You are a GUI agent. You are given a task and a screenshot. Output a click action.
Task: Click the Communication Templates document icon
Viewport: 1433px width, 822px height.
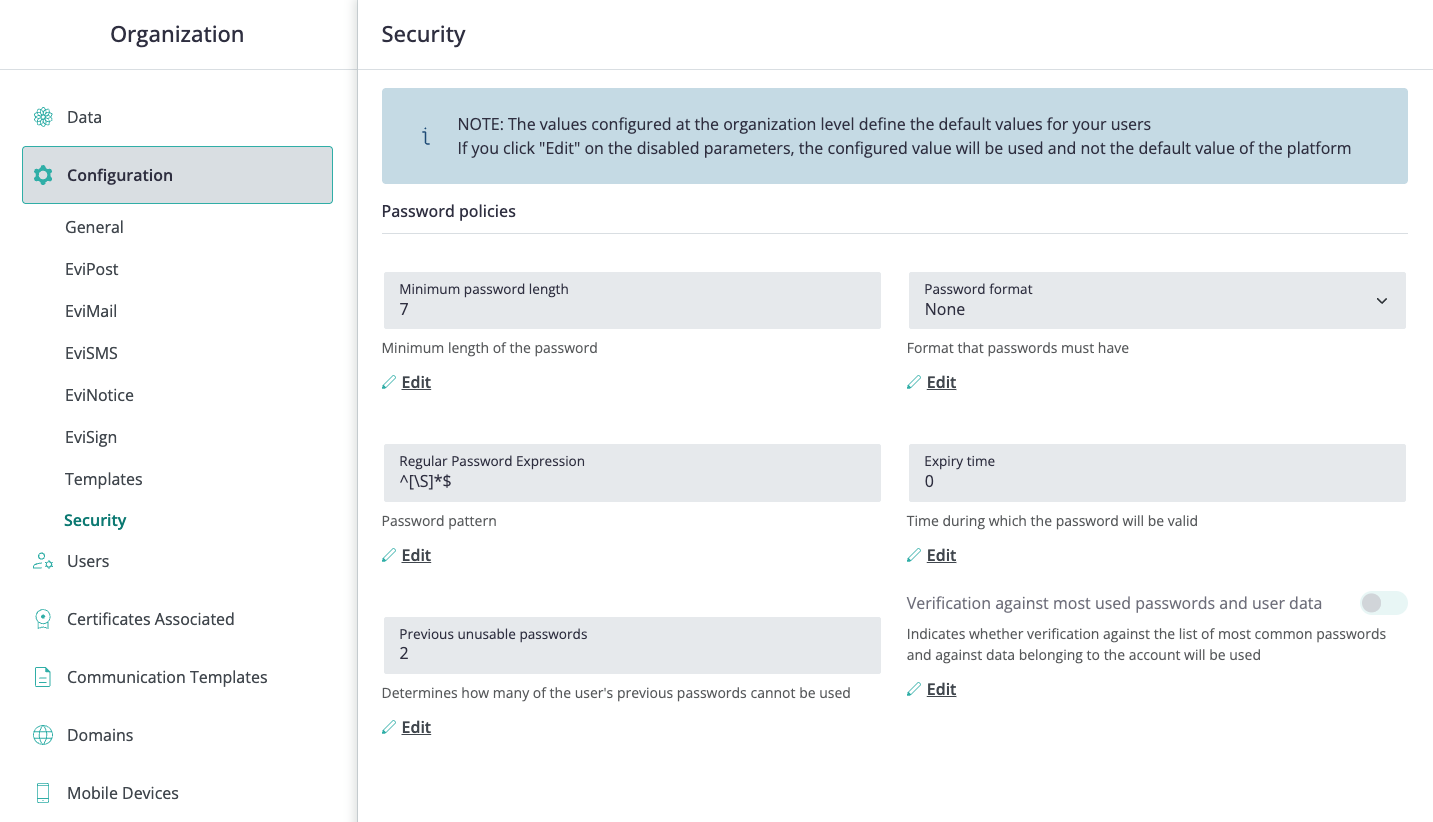tap(42, 677)
